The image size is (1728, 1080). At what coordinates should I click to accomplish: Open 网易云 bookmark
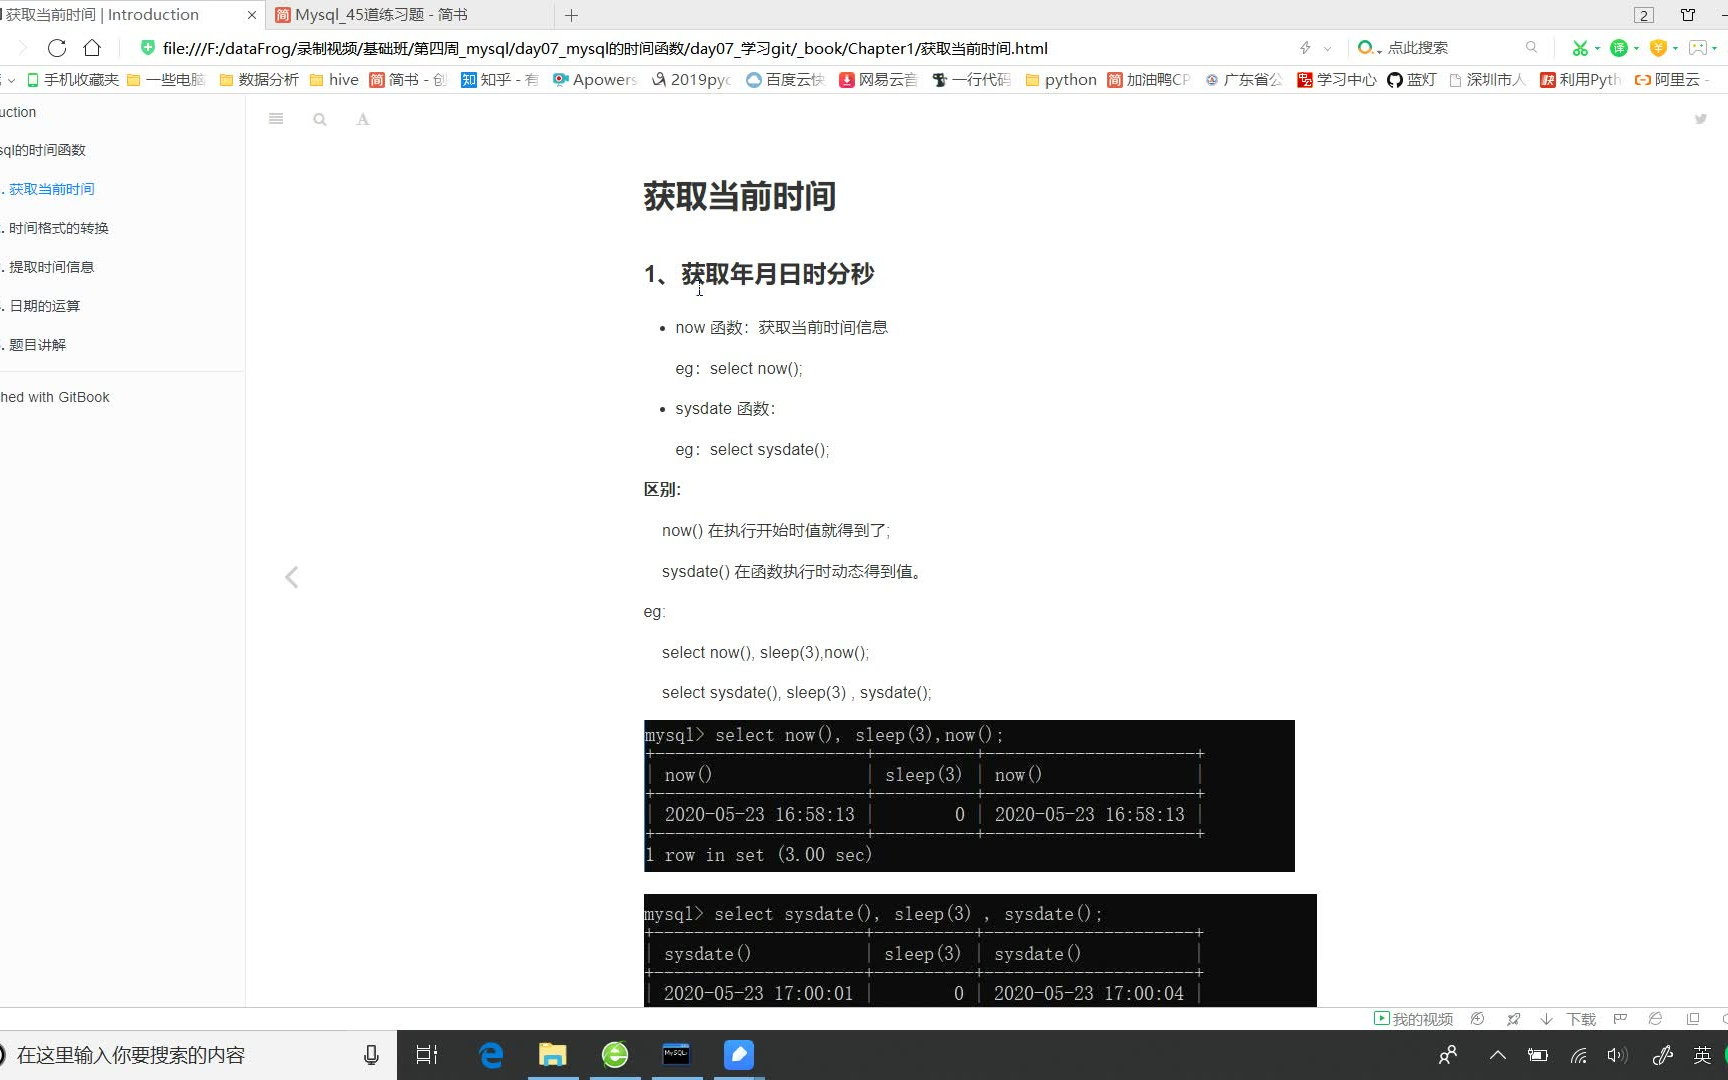tap(878, 79)
